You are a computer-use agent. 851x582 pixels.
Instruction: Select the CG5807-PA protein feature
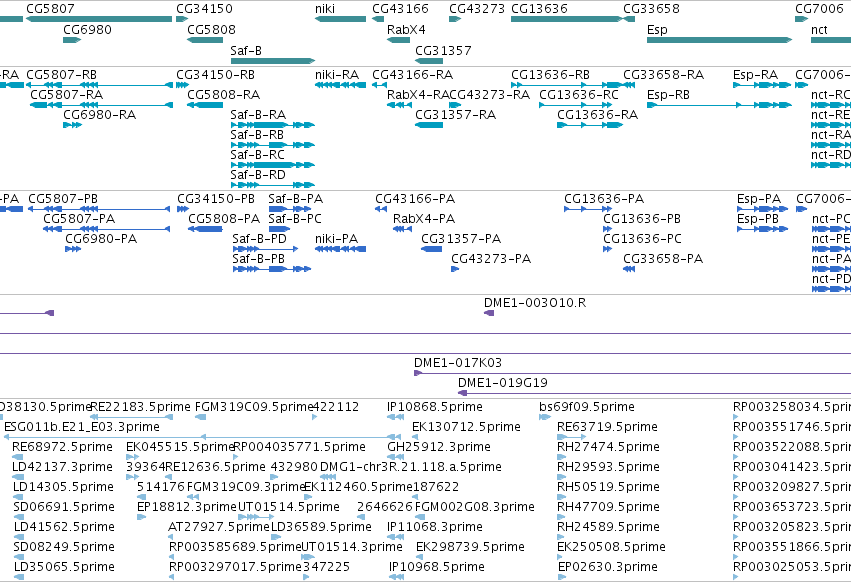coord(107,229)
